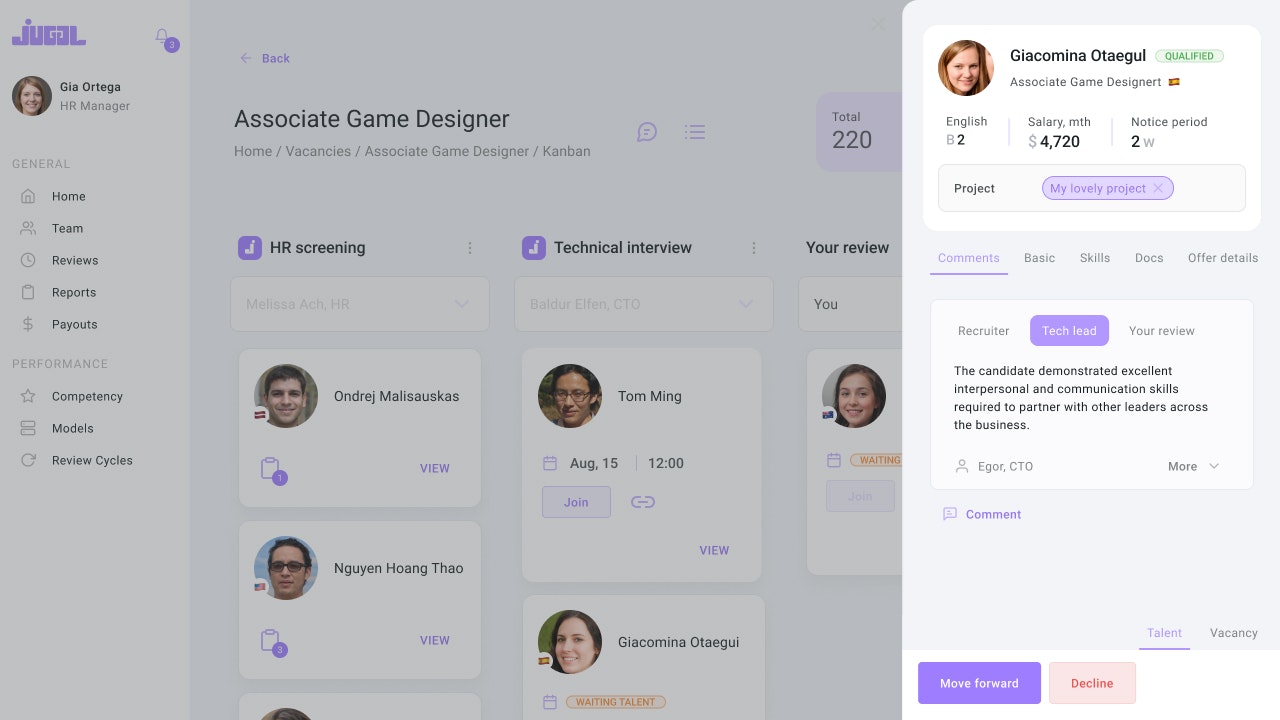Click the My lovely project chip
The width and height of the screenshot is (1280, 720).
[1107, 188]
